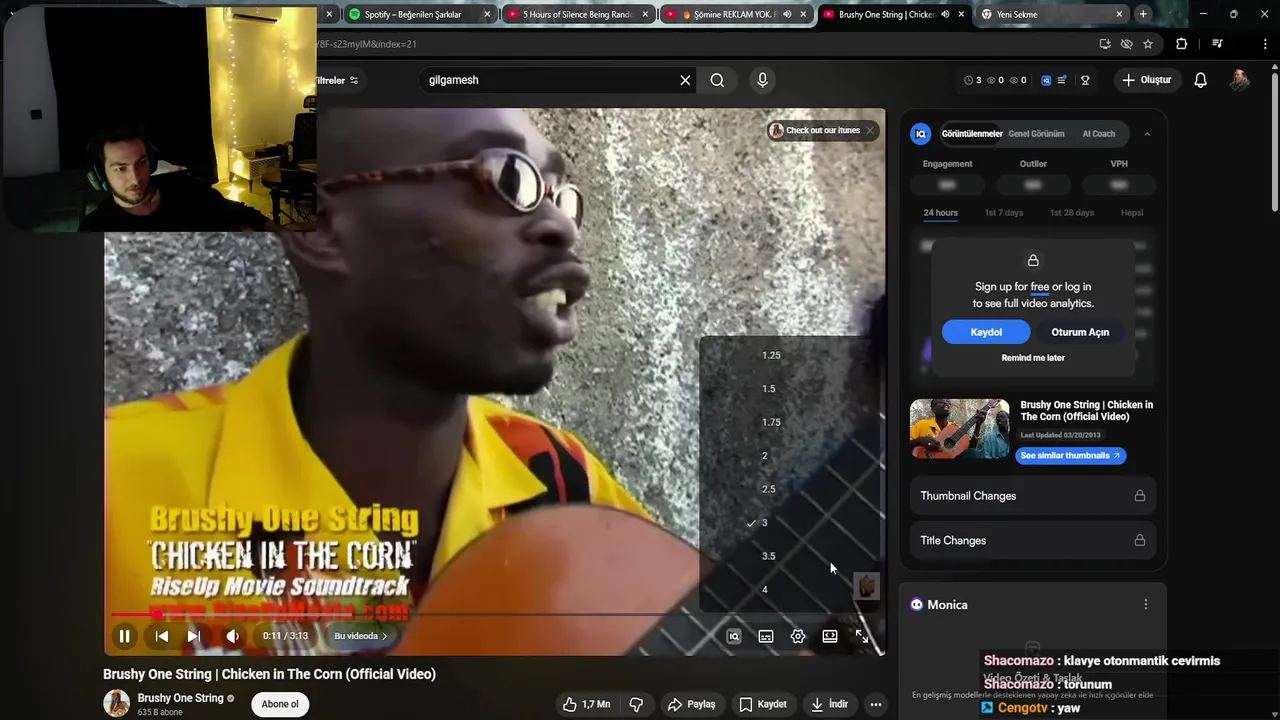Open the Brushy One String channel avatar
Image resolution: width=1280 pixels, height=720 pixels.
click(117, 704)
